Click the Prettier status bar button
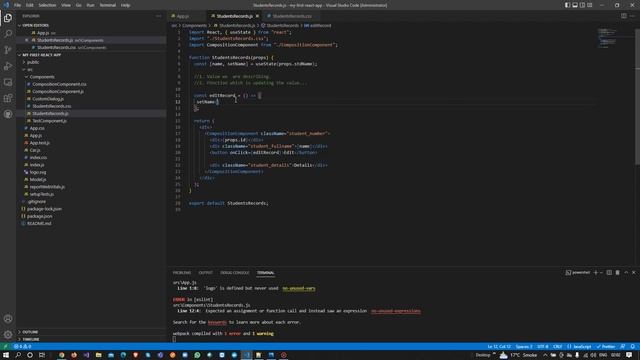 coord(606,346)
